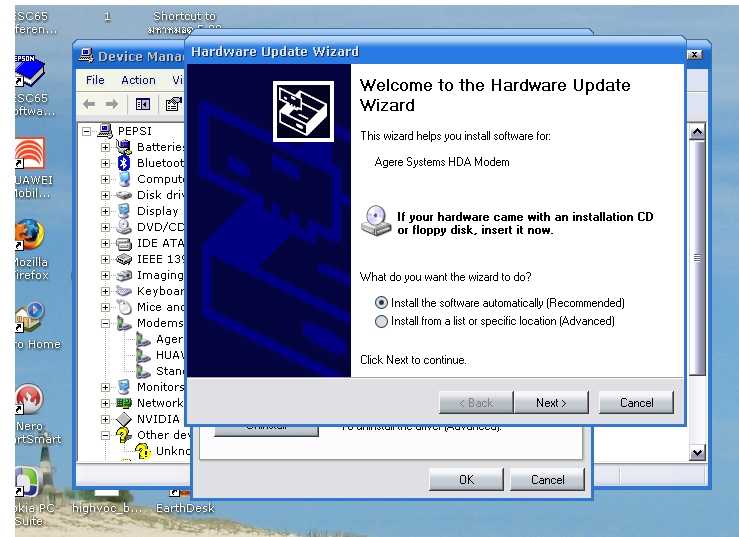
Task: Click Back arrow in Device Manager toolbar
Action: (x=89, y=104)
